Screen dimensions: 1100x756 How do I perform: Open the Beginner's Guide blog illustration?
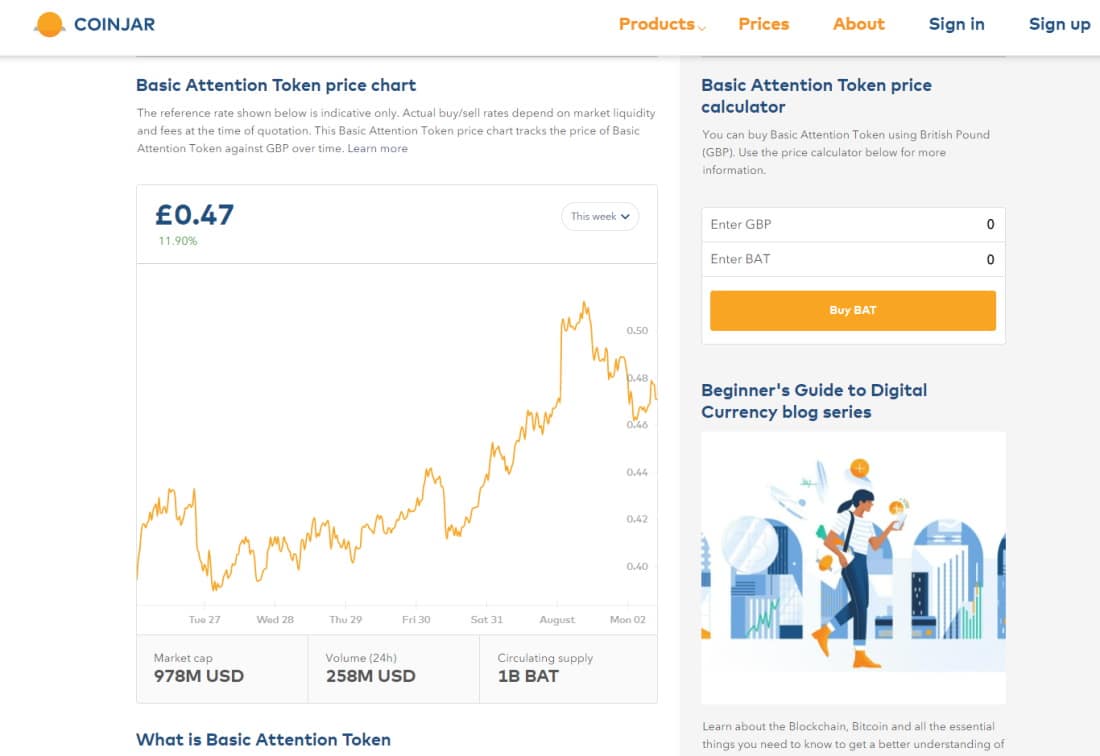853,567
